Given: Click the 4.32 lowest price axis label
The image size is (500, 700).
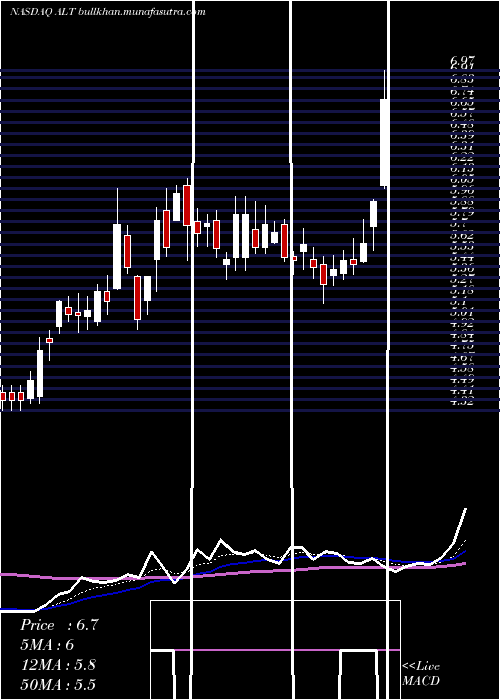Looking at the screenshot, I should (x=462, y=401).
